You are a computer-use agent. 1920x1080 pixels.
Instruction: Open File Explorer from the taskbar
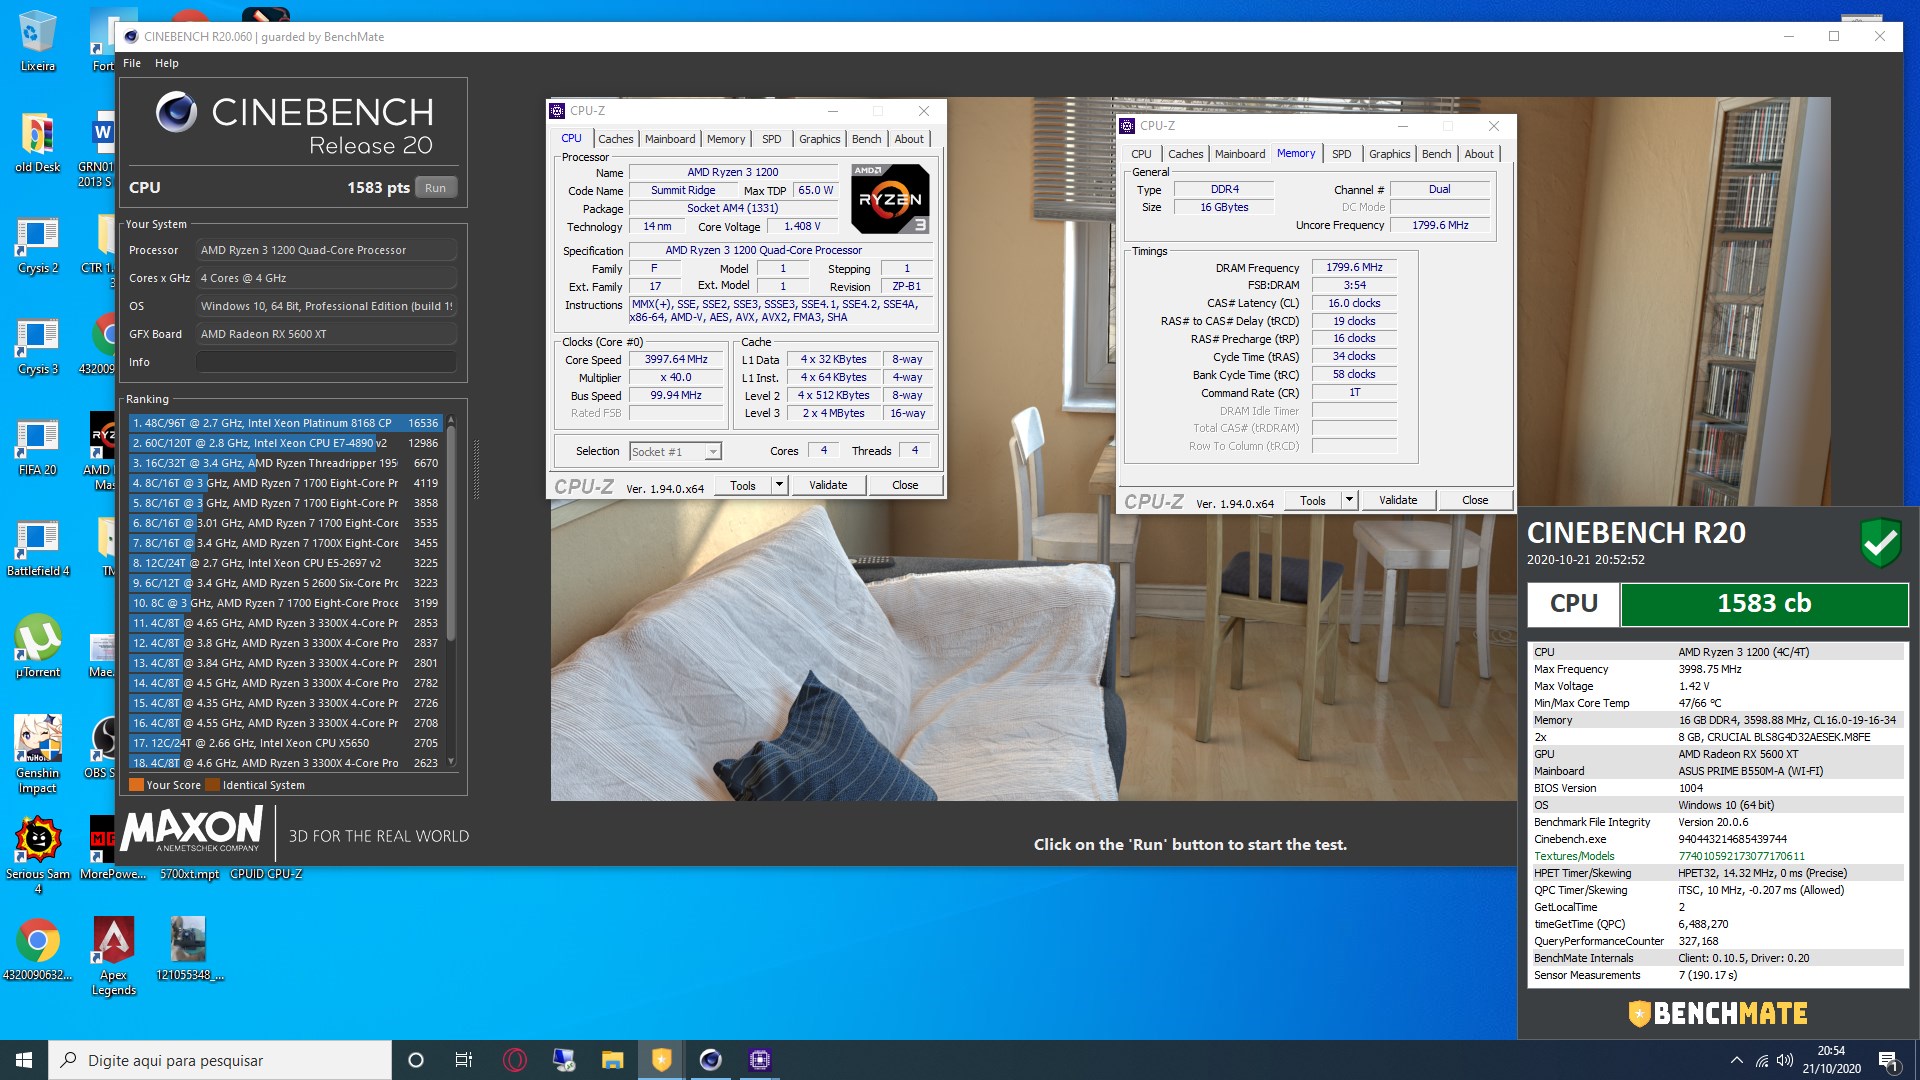[x=612, y=1060]
